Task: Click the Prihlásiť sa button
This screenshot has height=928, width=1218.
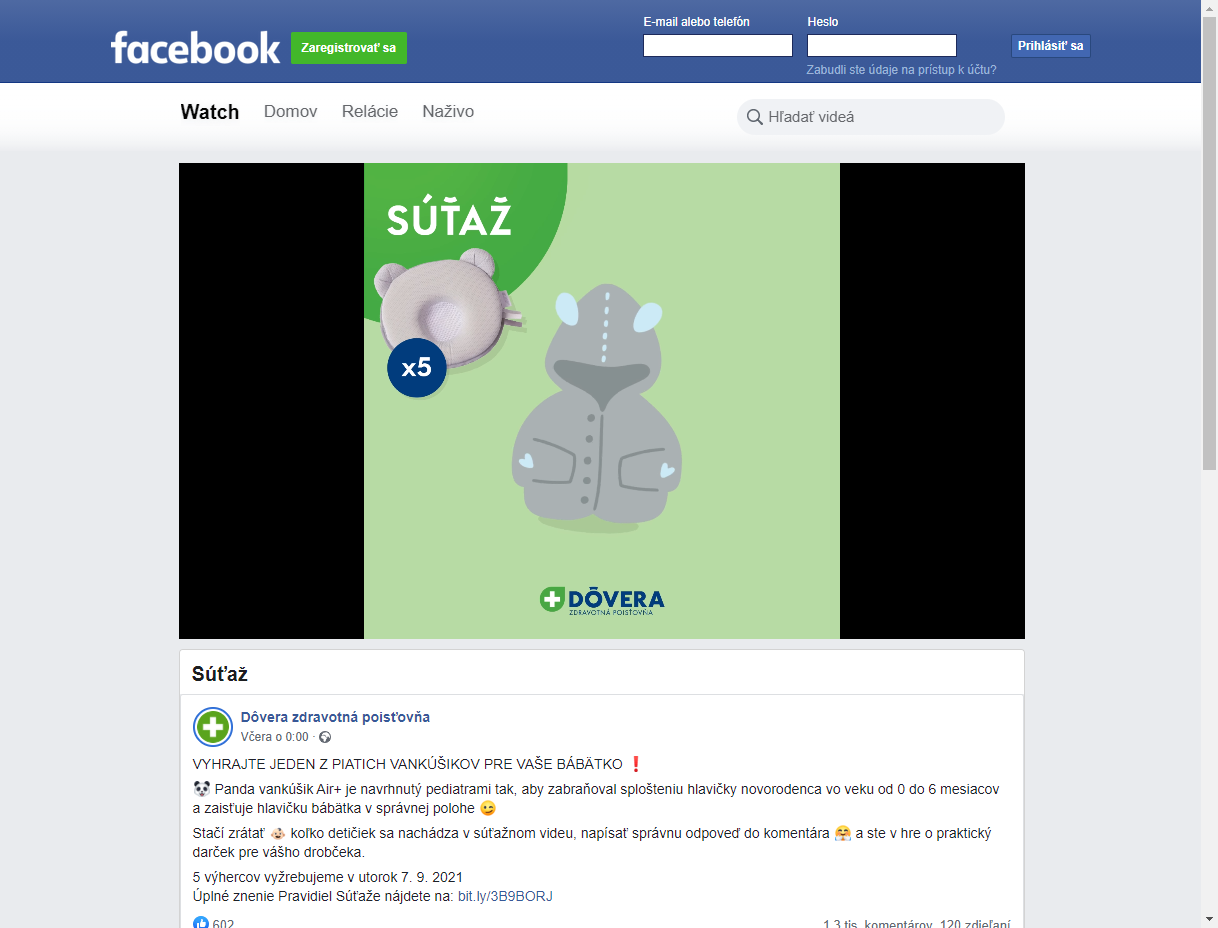Action: (x=1050, y=46)
